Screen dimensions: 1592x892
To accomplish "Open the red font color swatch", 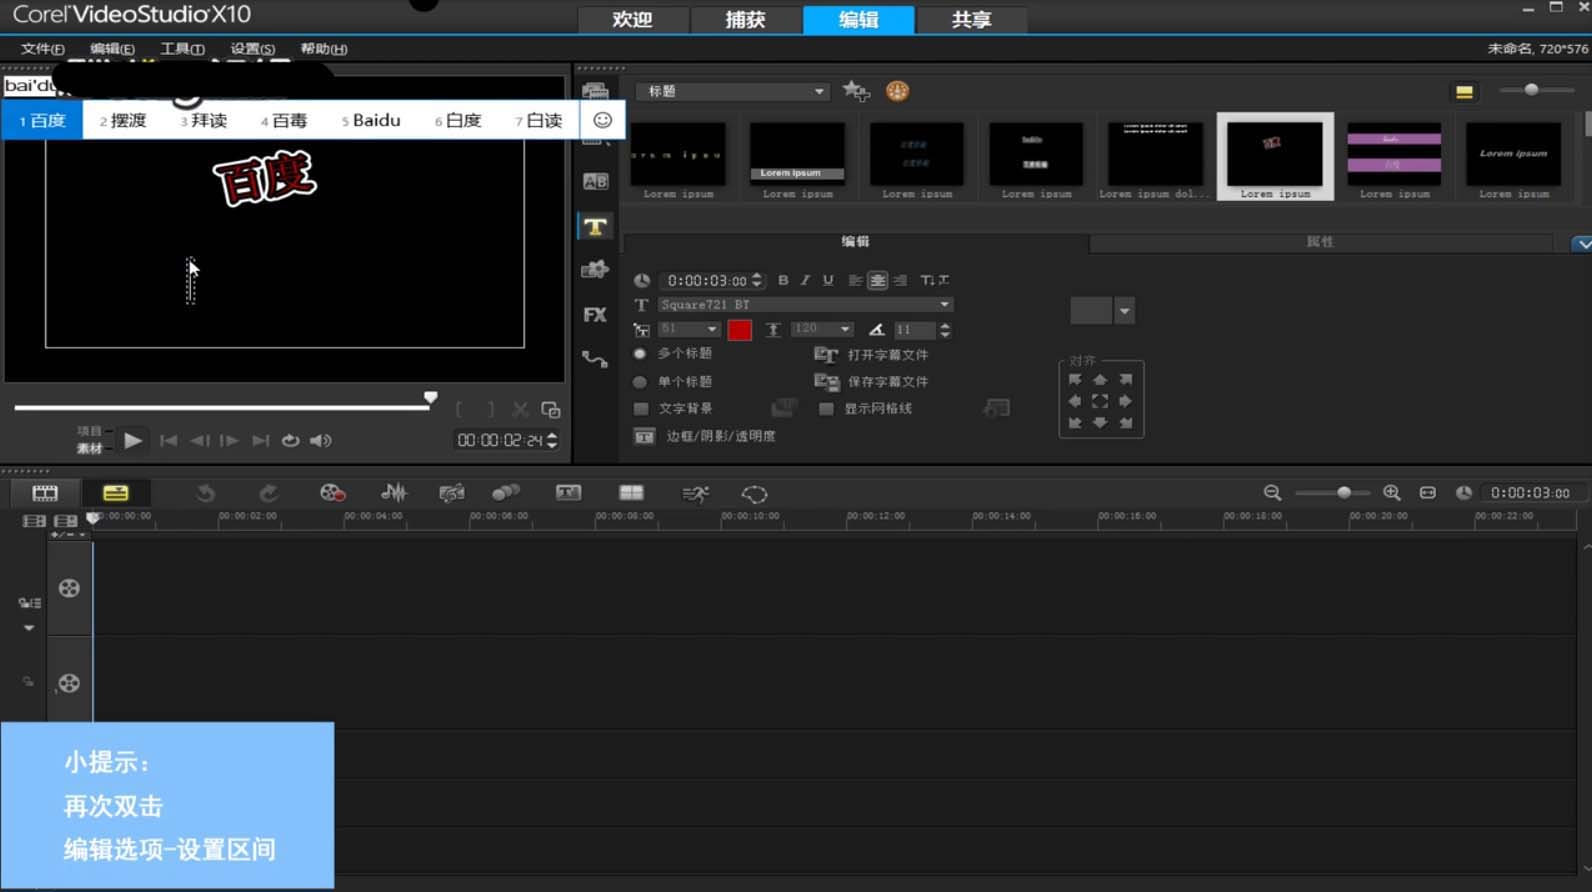I will point(740,330).
